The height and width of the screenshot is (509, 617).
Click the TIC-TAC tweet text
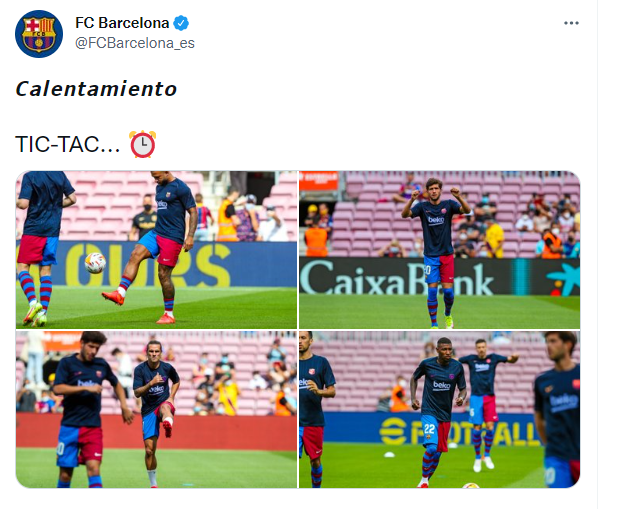pos(68,144)
